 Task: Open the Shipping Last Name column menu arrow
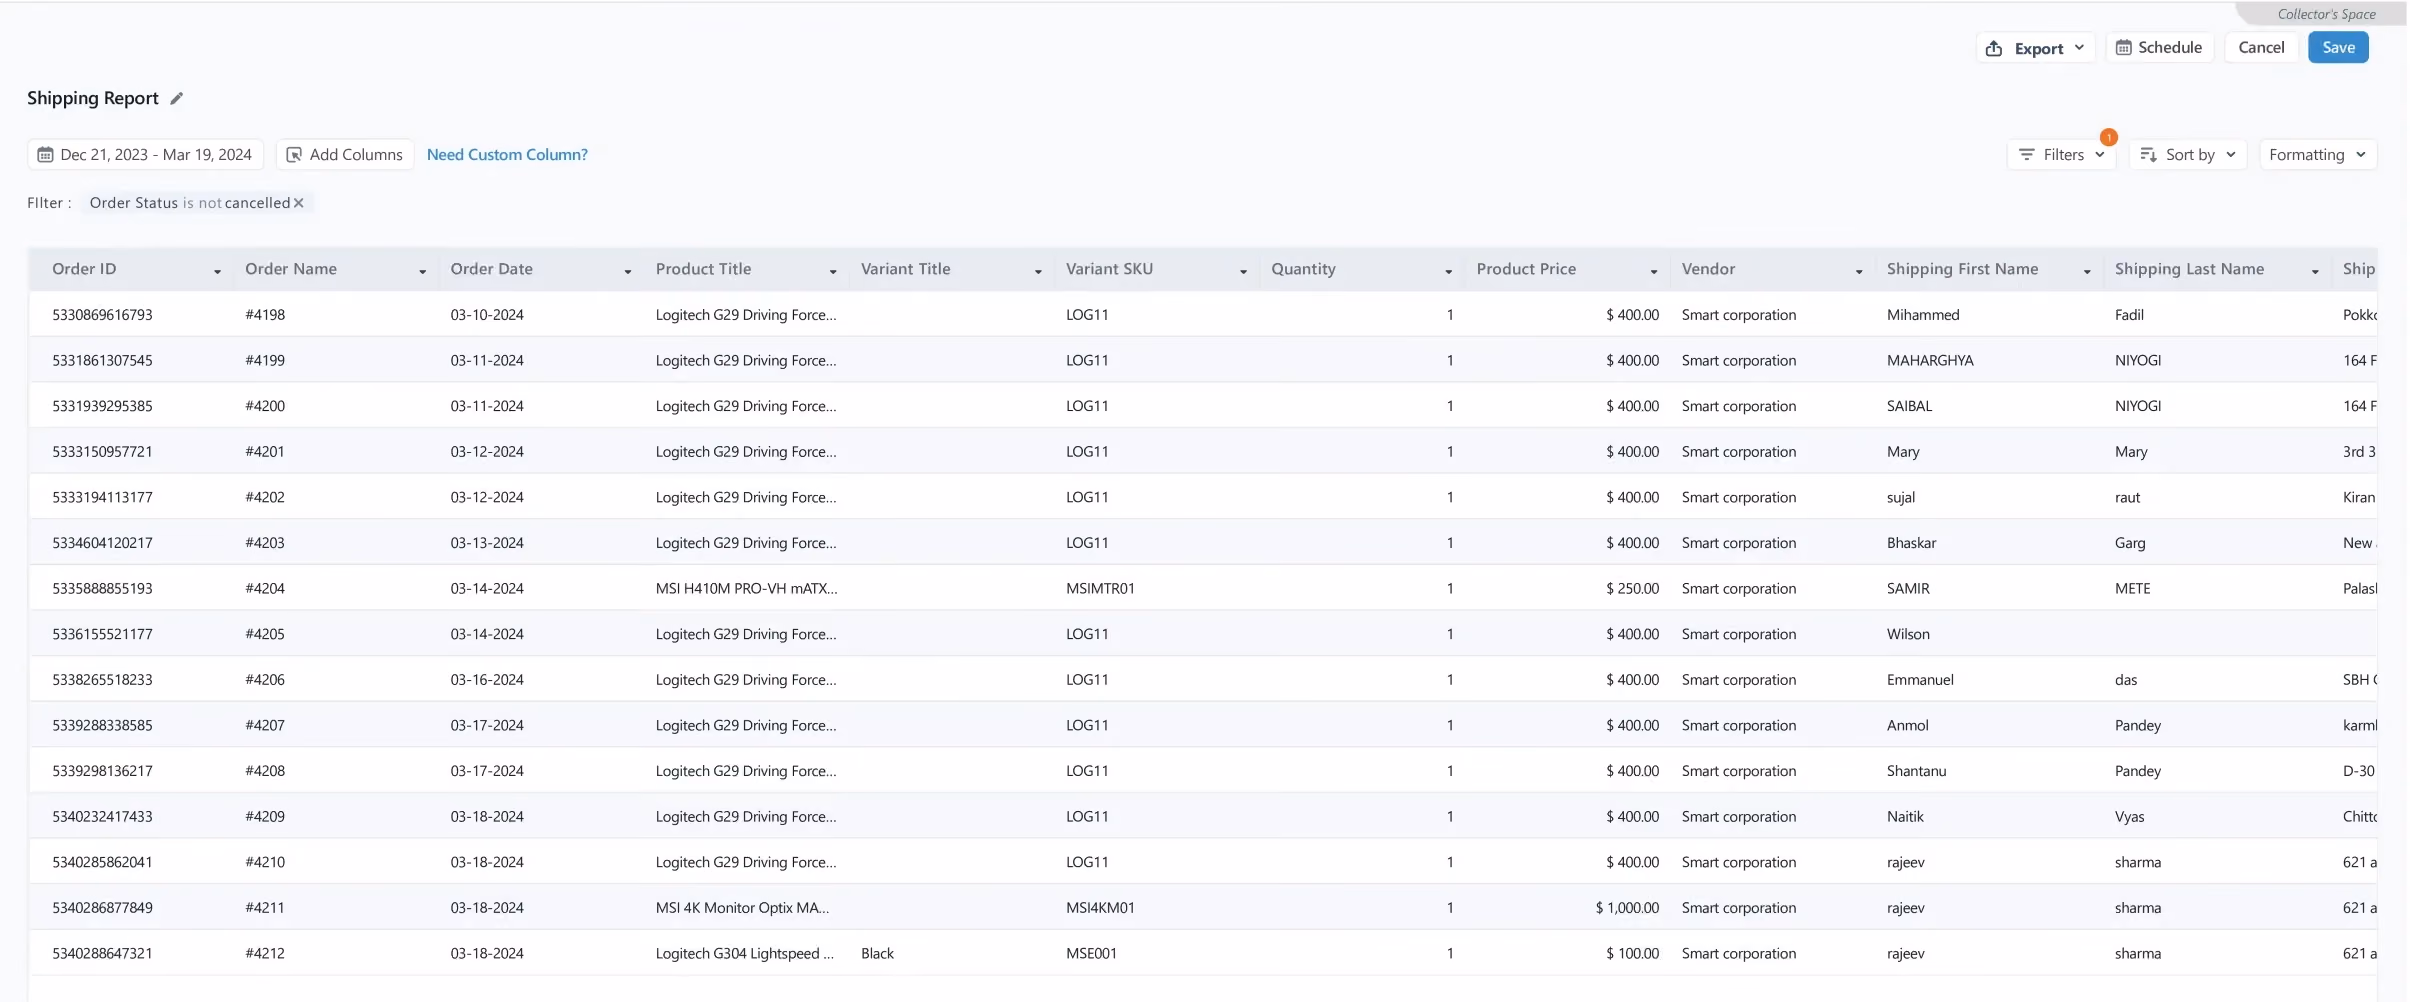2314,271
